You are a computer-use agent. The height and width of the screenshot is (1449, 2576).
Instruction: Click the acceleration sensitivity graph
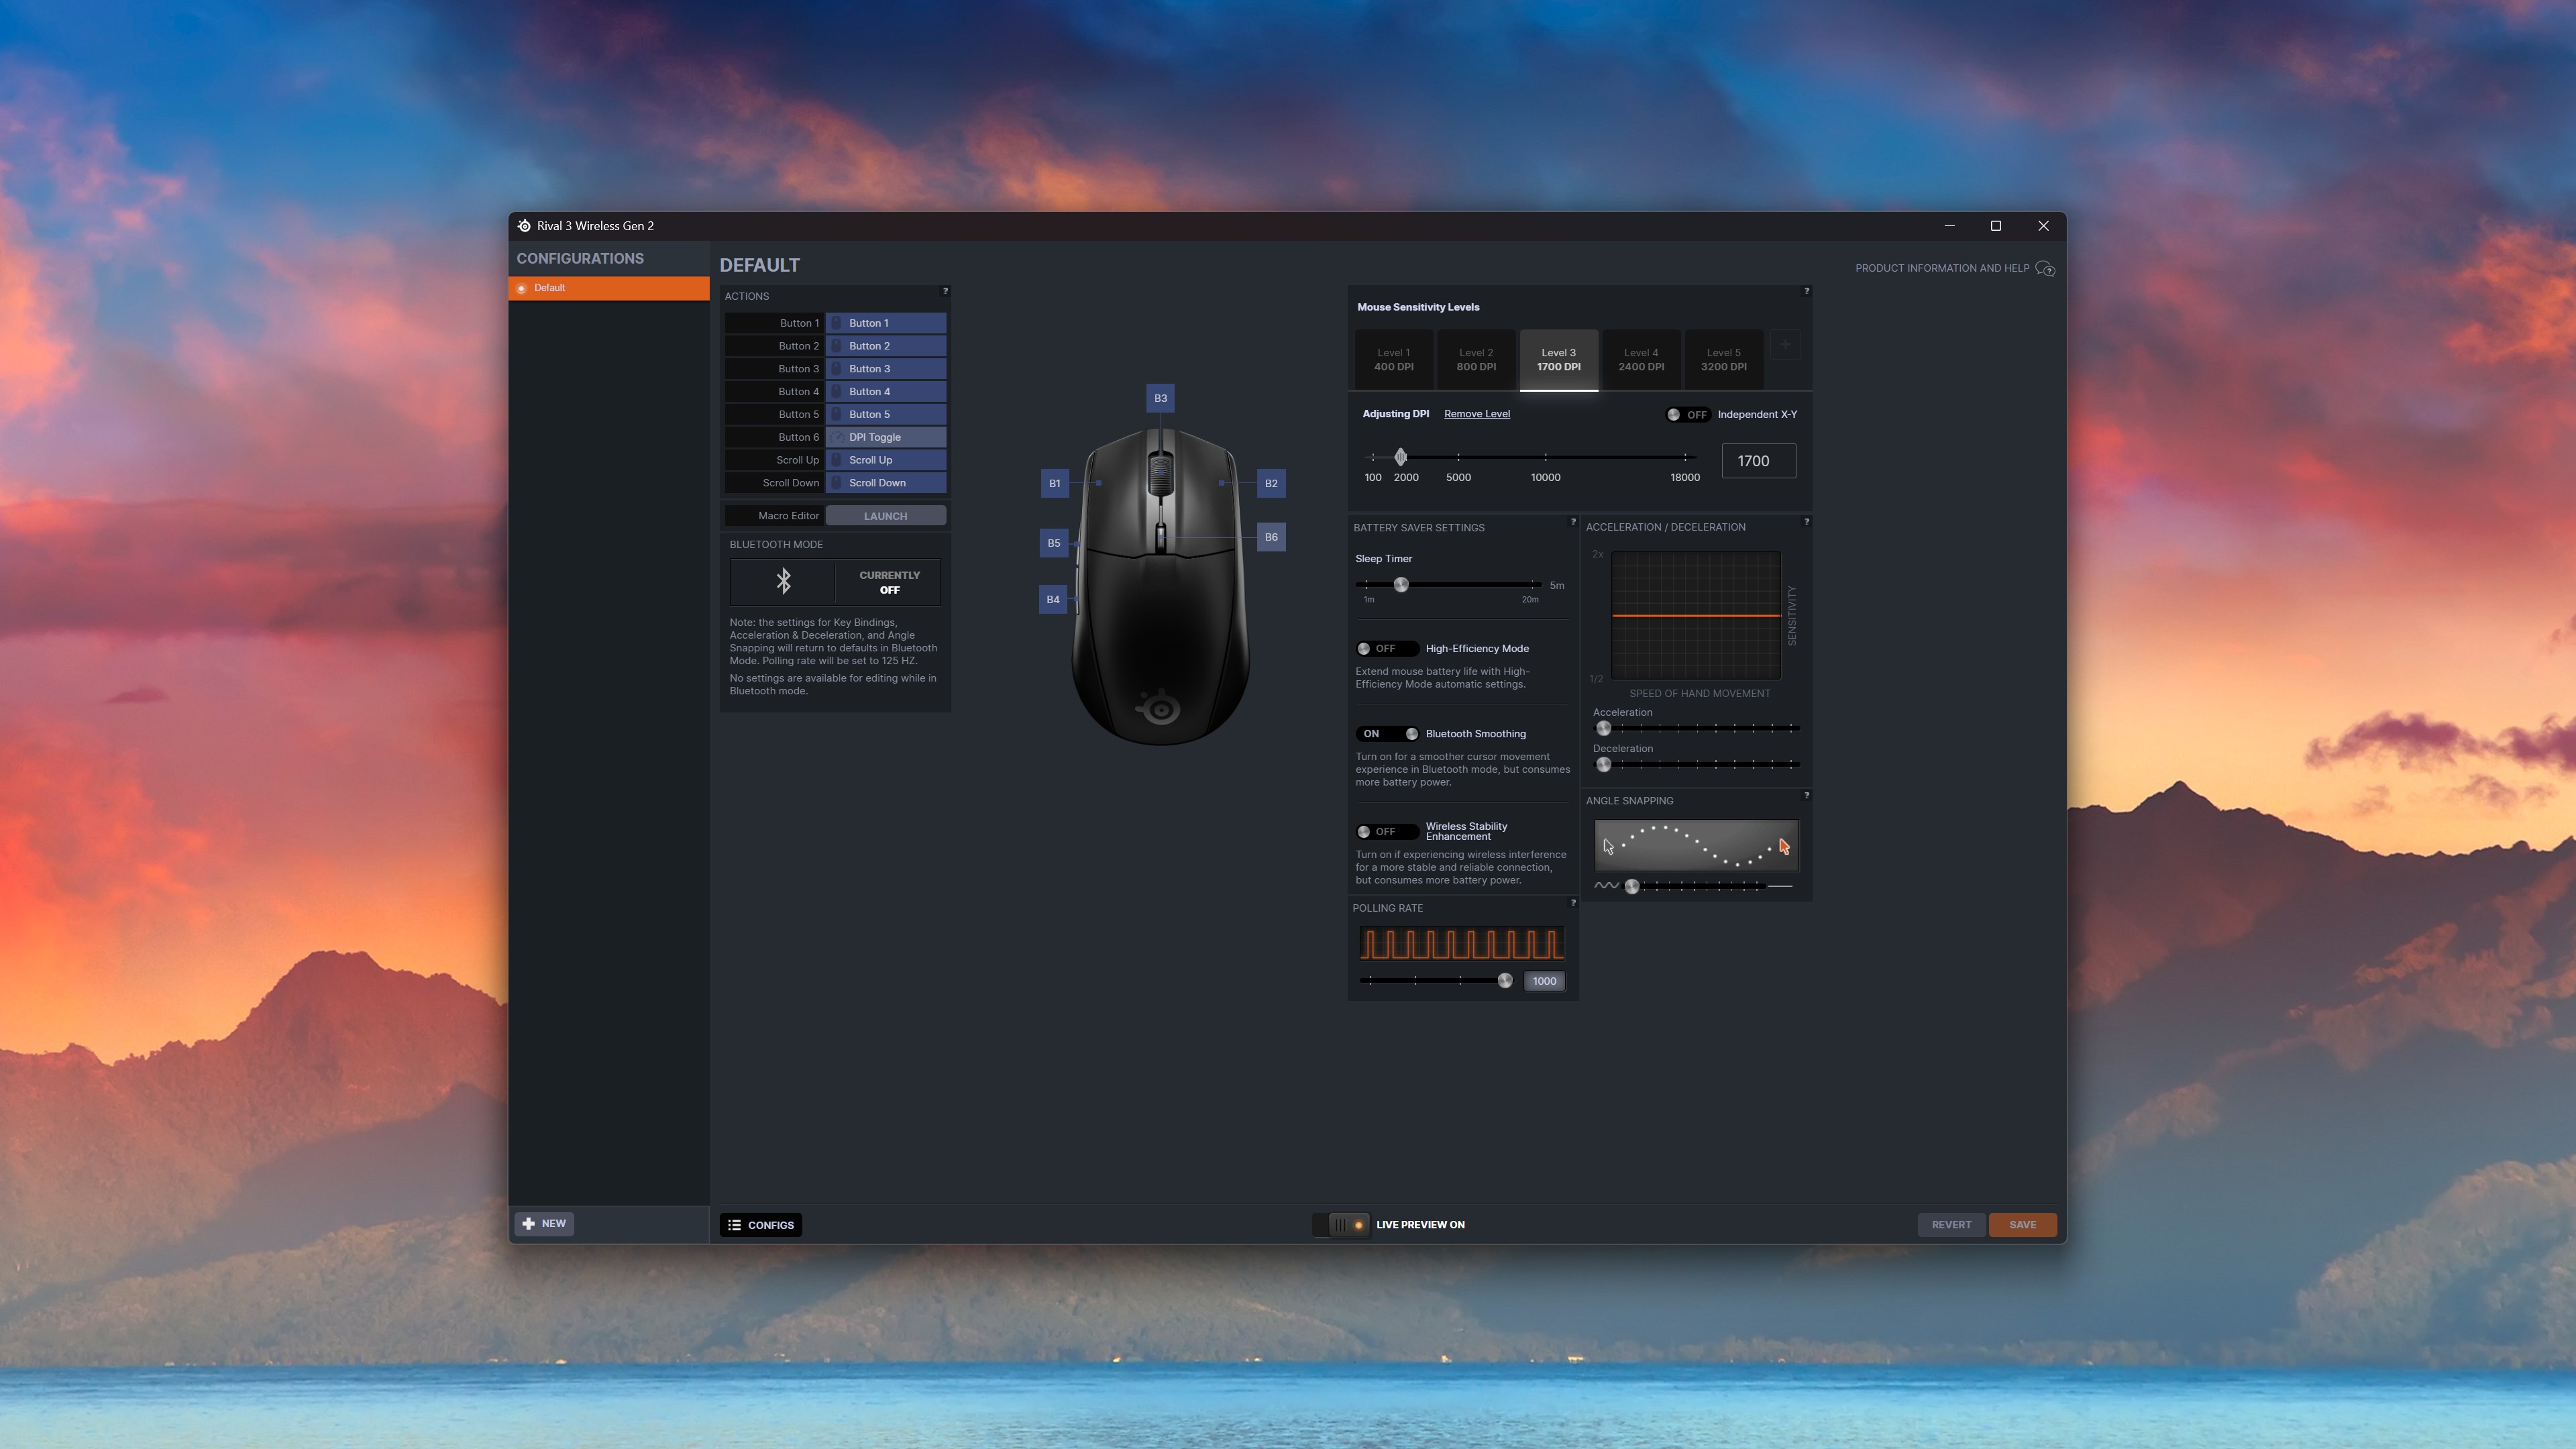[x=1696, y=616]
